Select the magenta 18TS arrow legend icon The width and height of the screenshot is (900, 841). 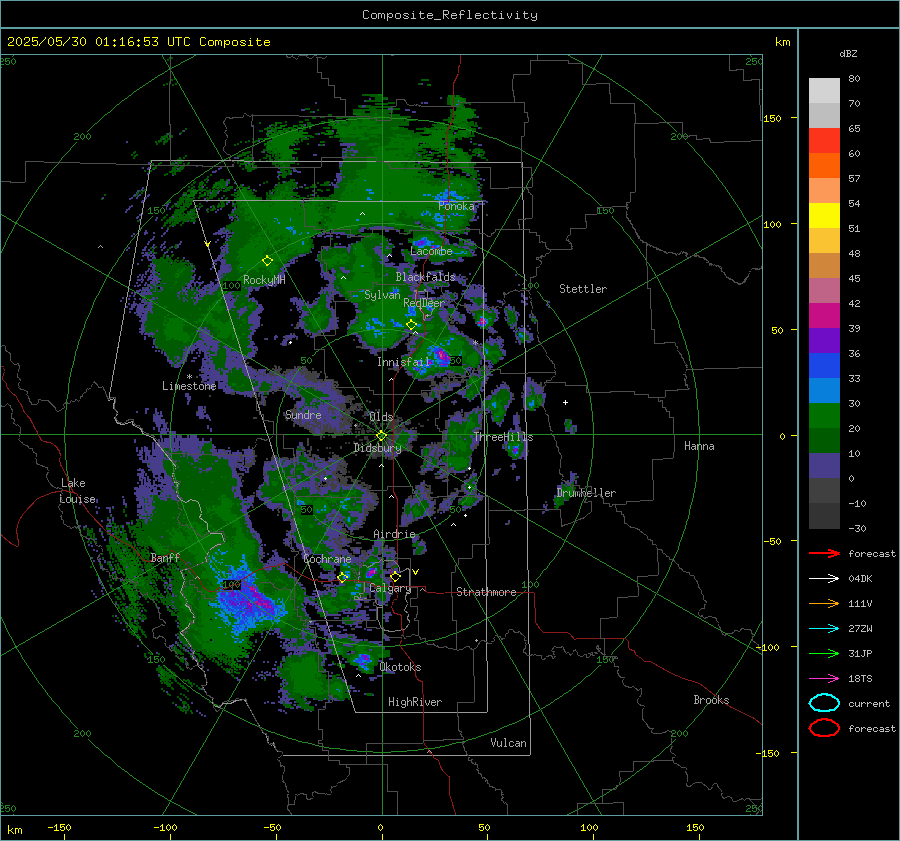coord(824,679)
